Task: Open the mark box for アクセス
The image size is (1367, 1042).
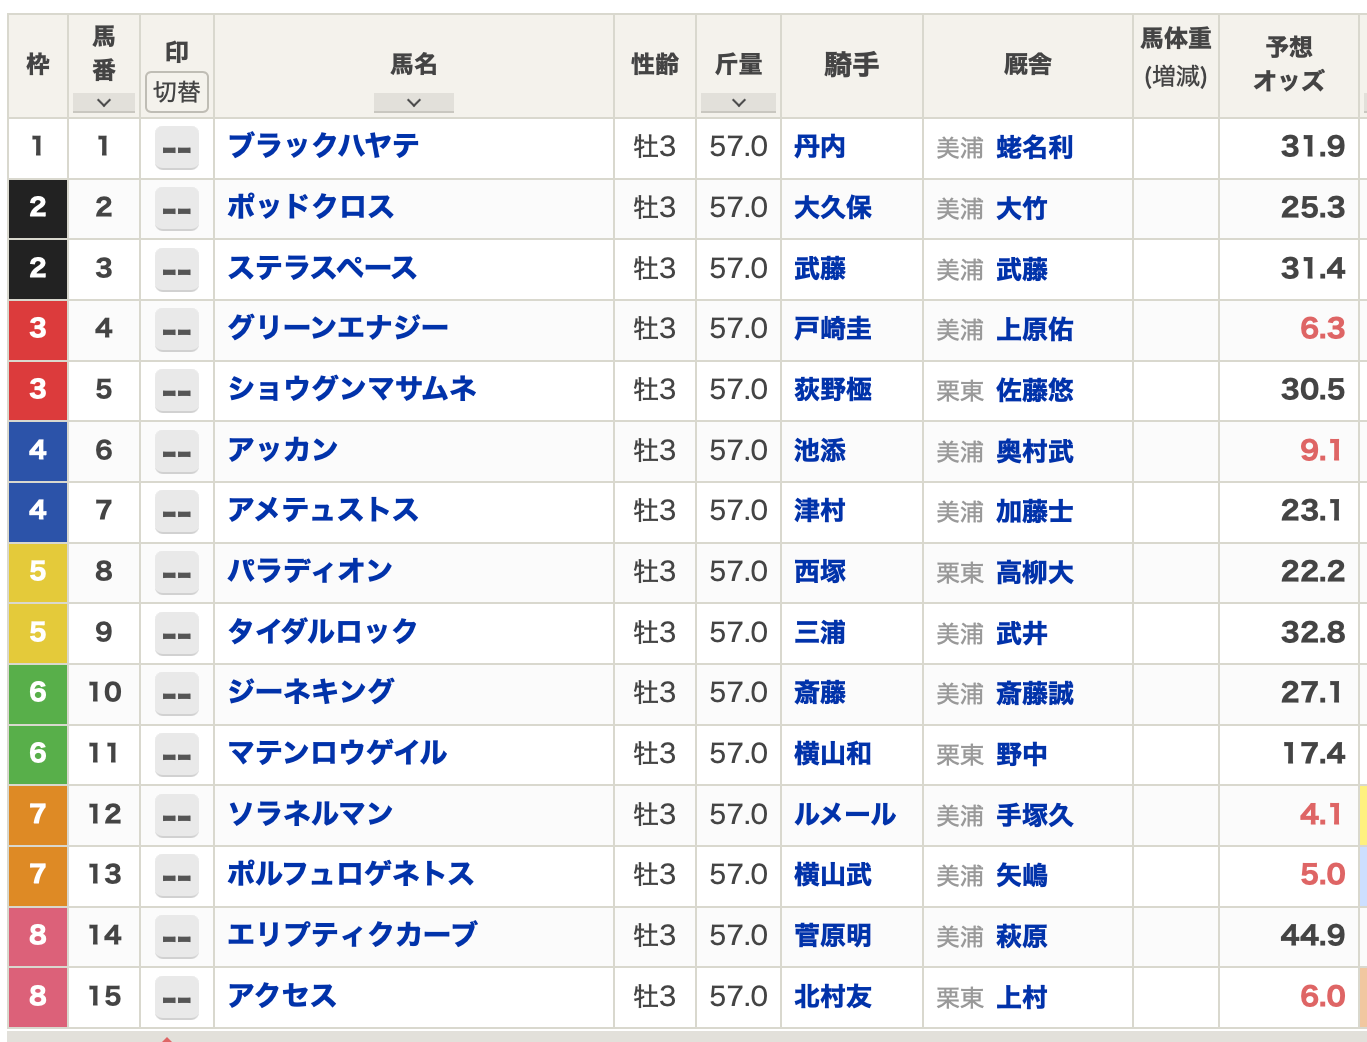Action: (177, 998)
